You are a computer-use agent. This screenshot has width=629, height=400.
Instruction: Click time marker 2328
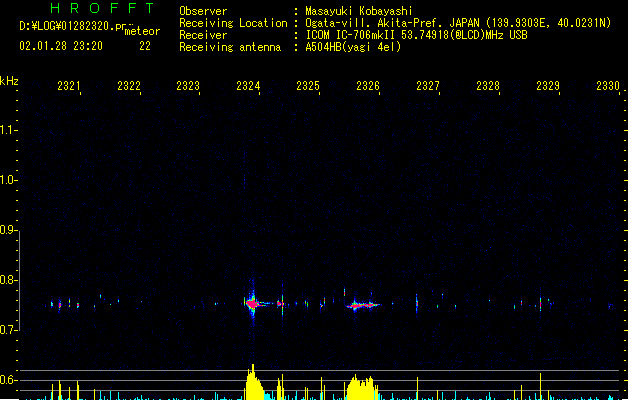click(488, 85)
